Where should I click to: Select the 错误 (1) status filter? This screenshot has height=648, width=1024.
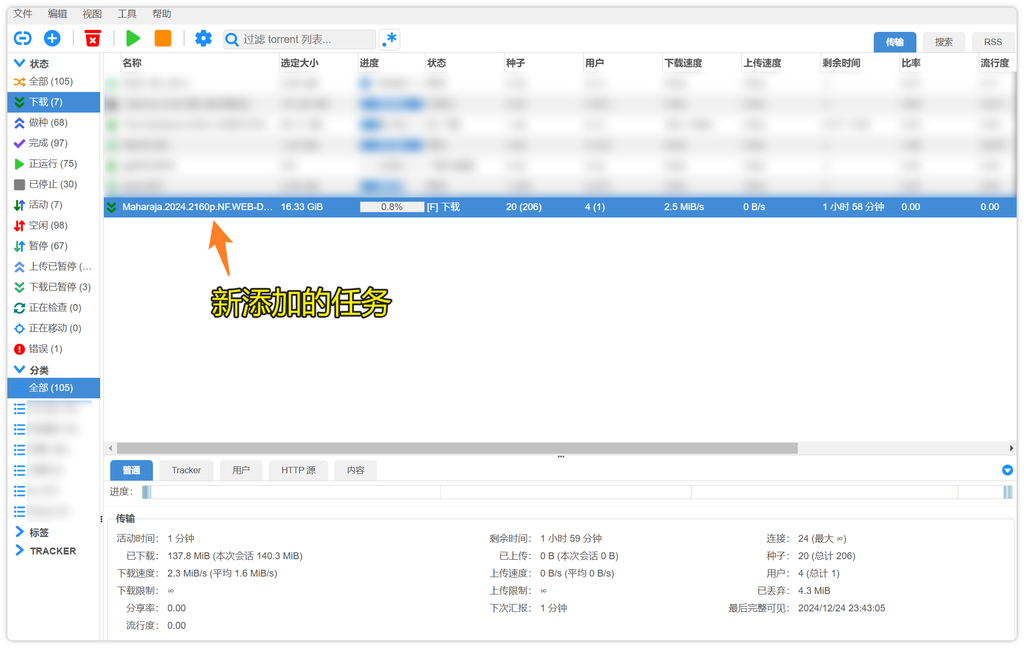point(45,349)
